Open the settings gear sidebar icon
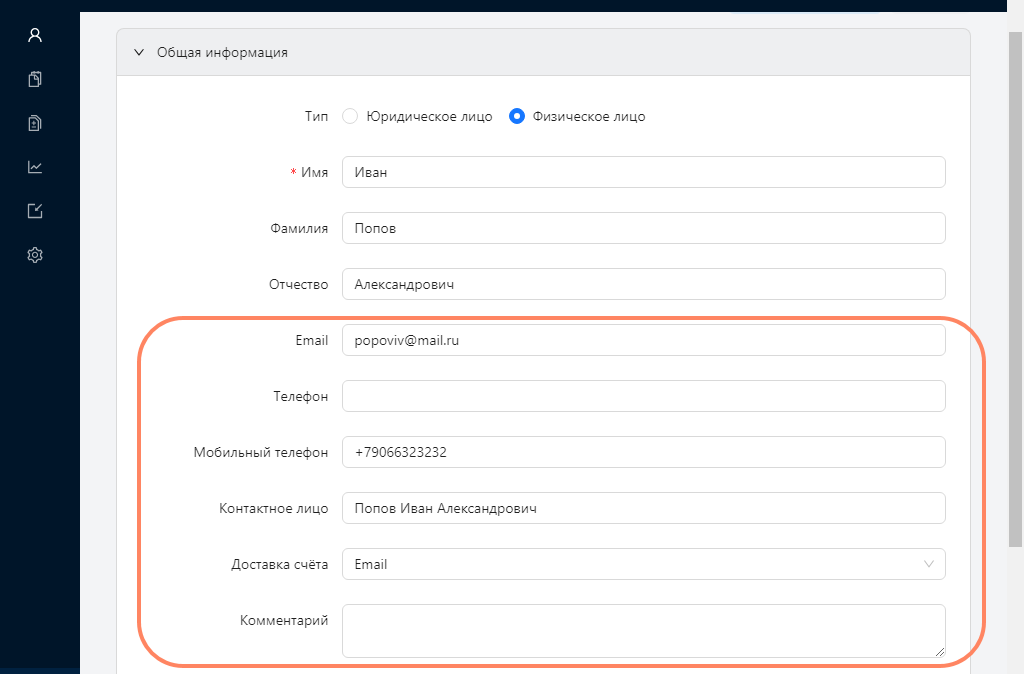 pos(35,255)
